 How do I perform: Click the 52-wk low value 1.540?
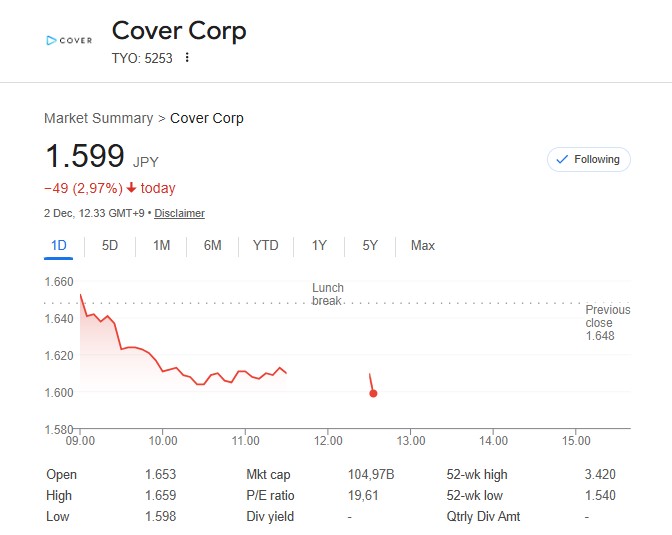pyautogui.click(x=600, y=495)
